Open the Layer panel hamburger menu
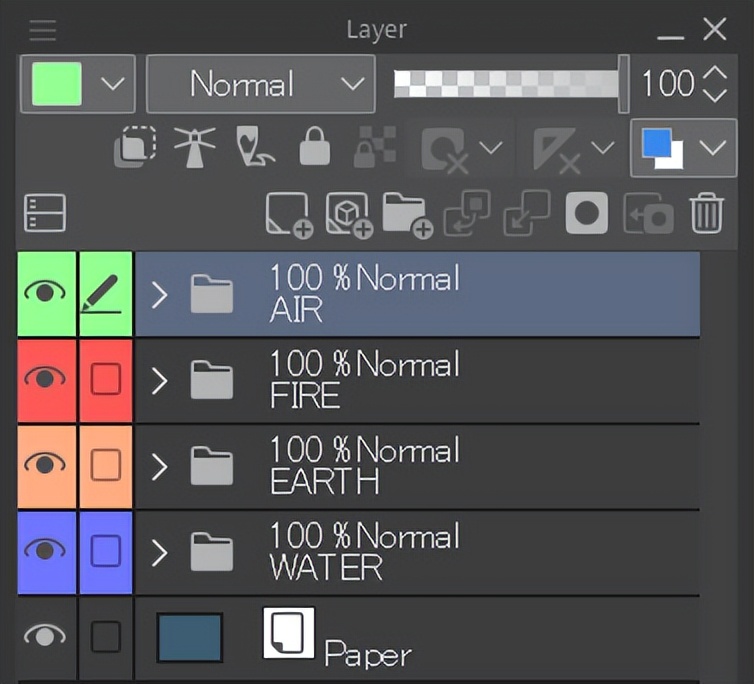 [43, 30]
